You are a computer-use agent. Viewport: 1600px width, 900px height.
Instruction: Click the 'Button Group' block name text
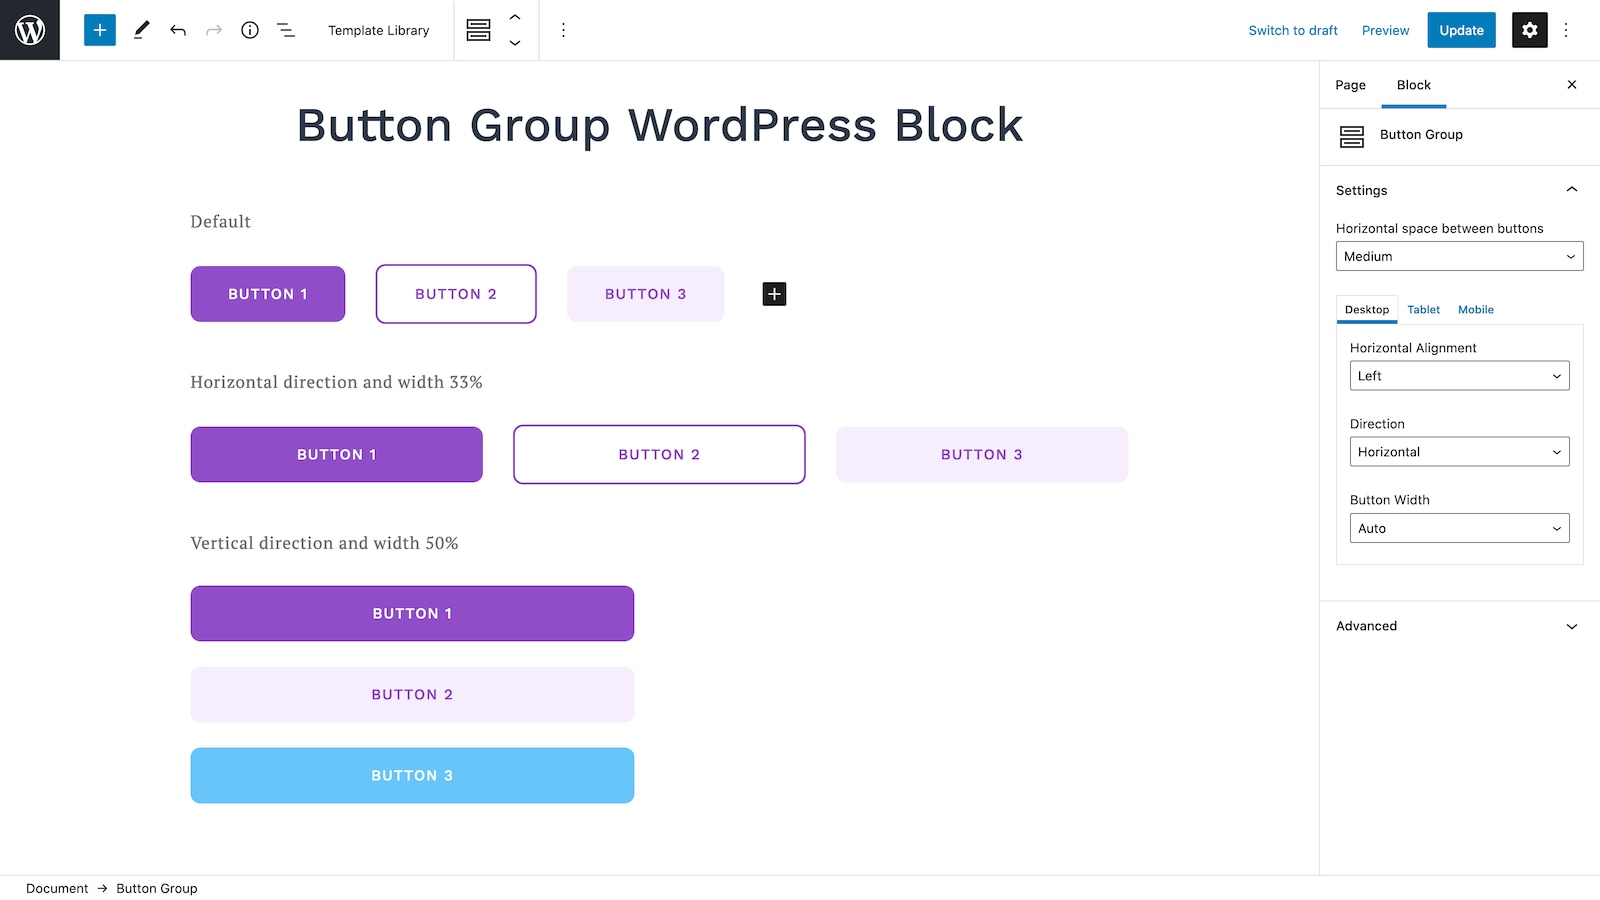point(1421,135)
